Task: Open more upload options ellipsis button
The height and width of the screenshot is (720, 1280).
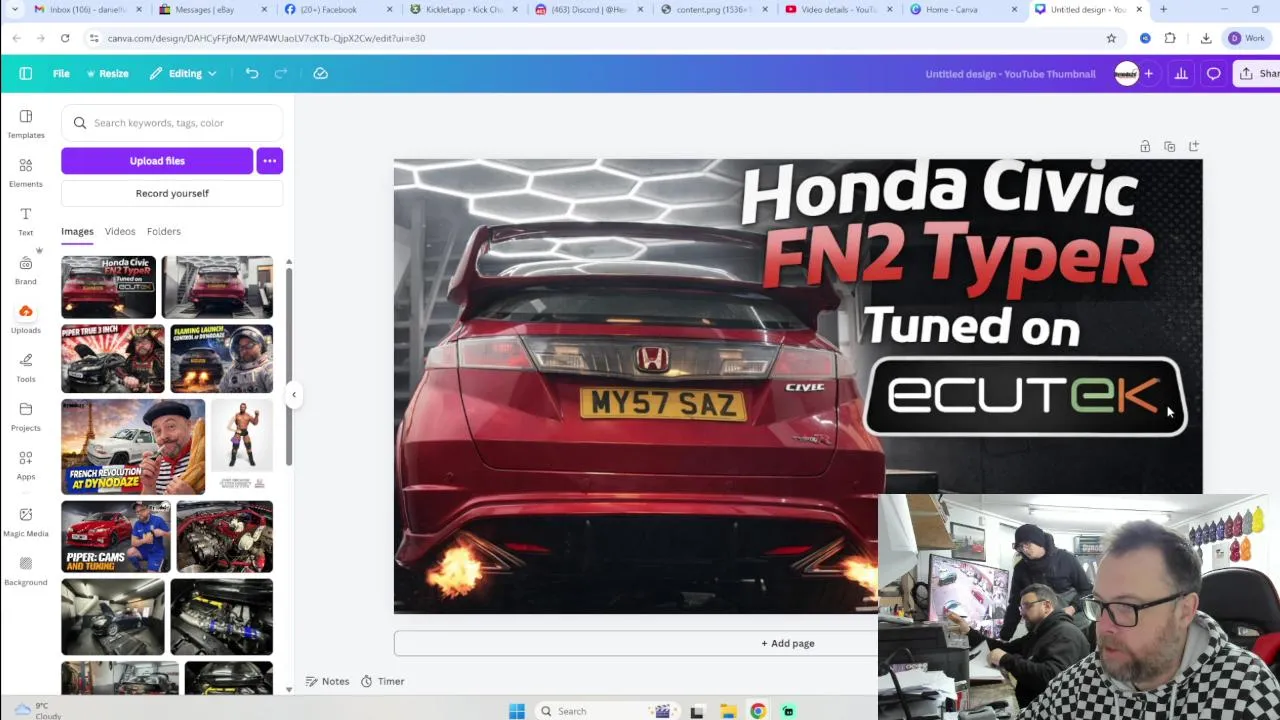Action: 270,161
